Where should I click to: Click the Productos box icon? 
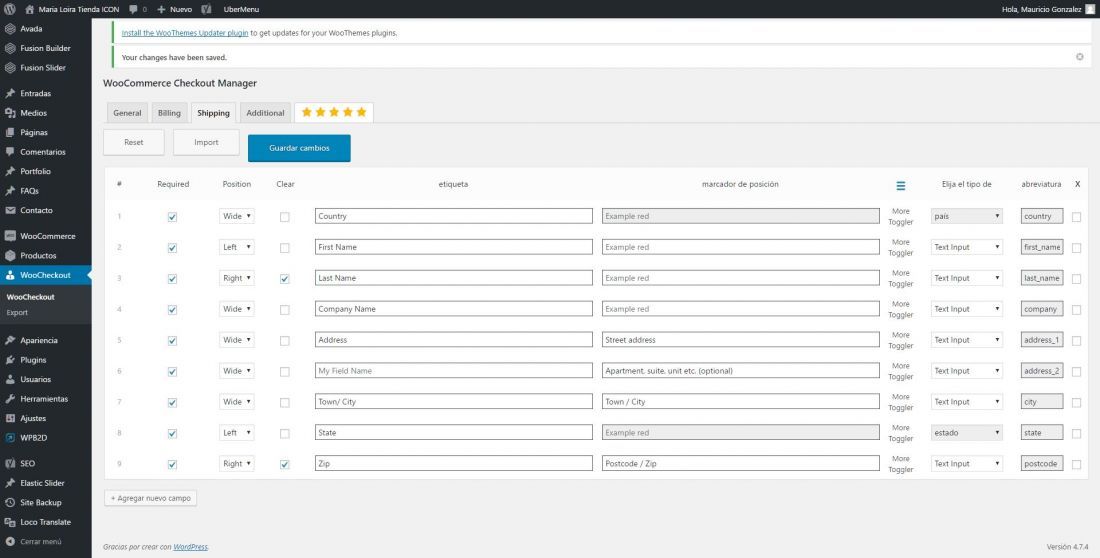10,255
